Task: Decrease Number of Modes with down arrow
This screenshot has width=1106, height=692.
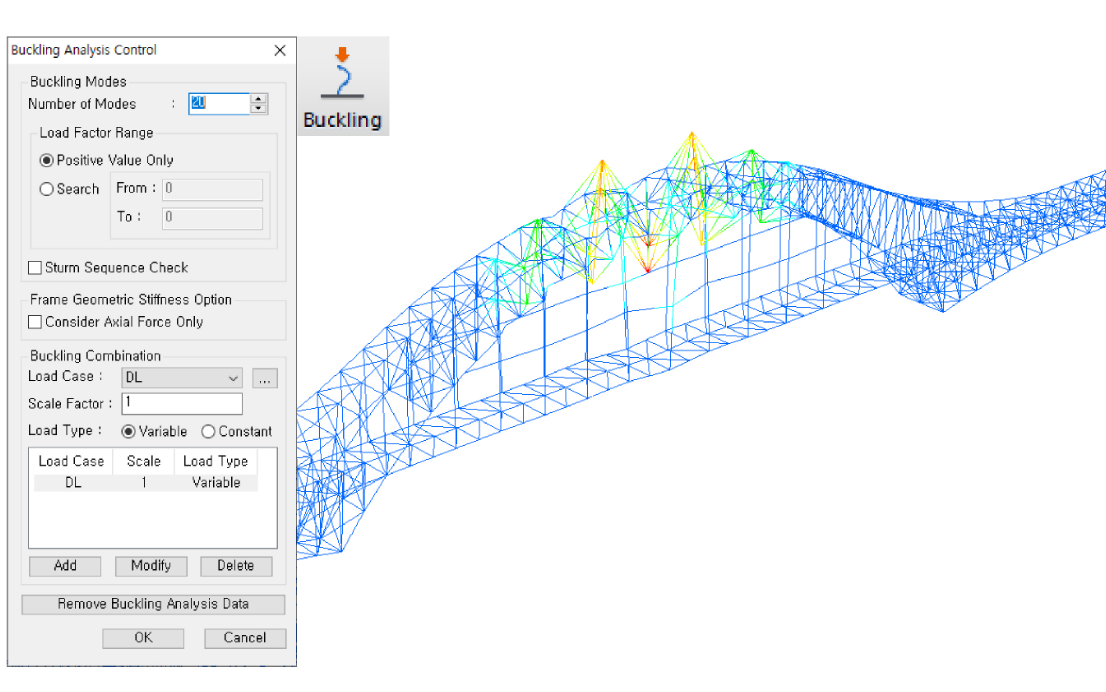Action: coord(259,108)
